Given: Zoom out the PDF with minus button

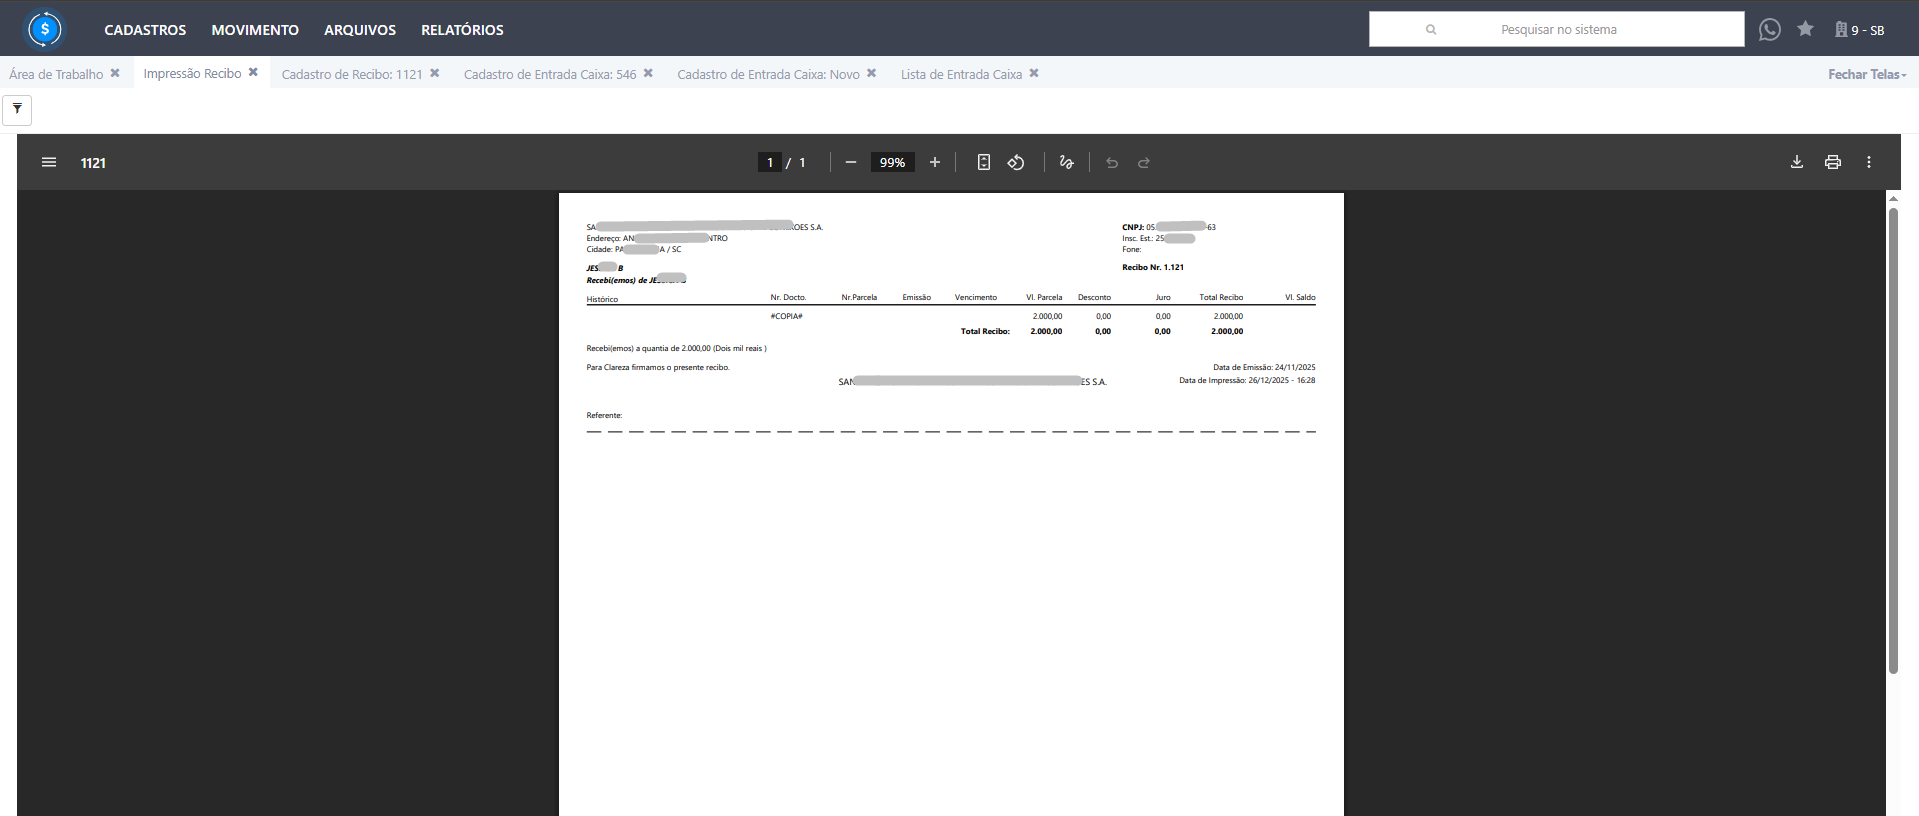Looking at the screenshot, I should (850, 162).
